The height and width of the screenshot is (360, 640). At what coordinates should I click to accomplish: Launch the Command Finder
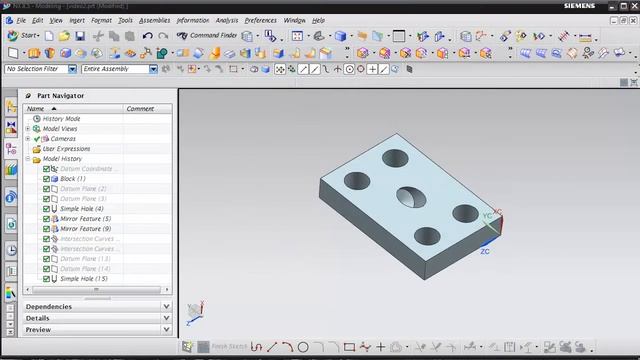click(207, 36)
